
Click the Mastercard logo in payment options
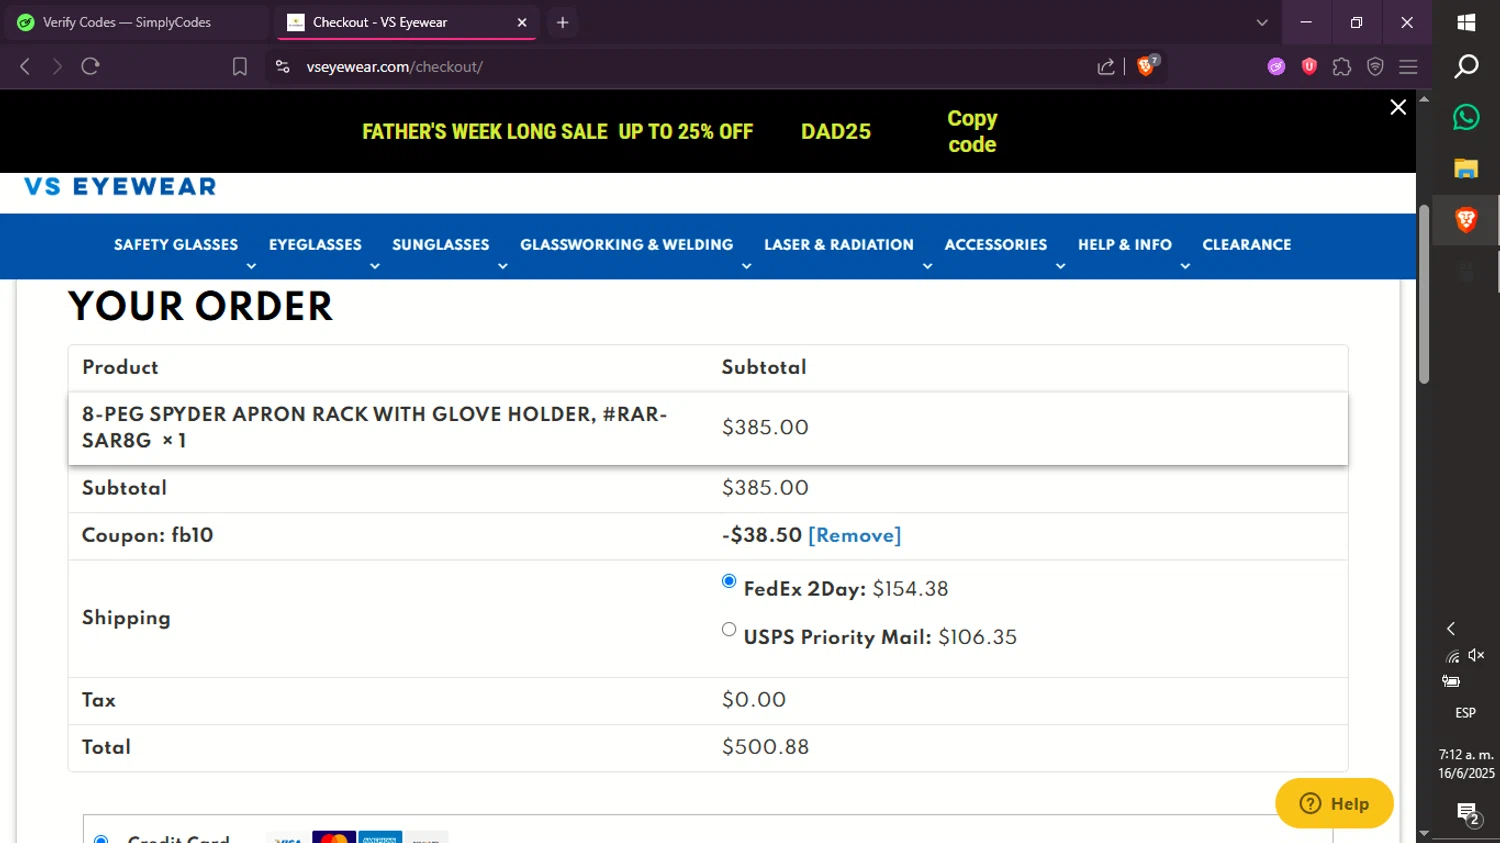(x=334, y=837)
